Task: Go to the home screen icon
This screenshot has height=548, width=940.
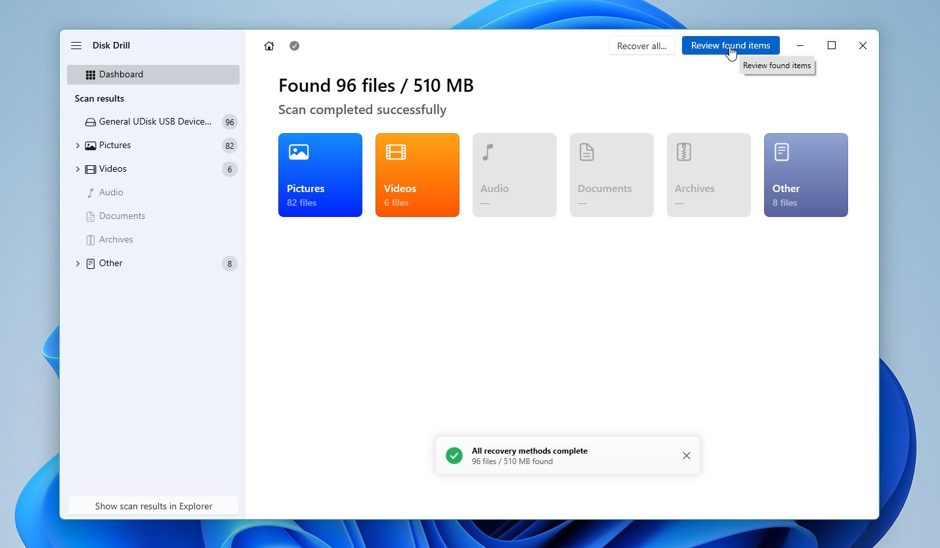Action: point(269,46)
